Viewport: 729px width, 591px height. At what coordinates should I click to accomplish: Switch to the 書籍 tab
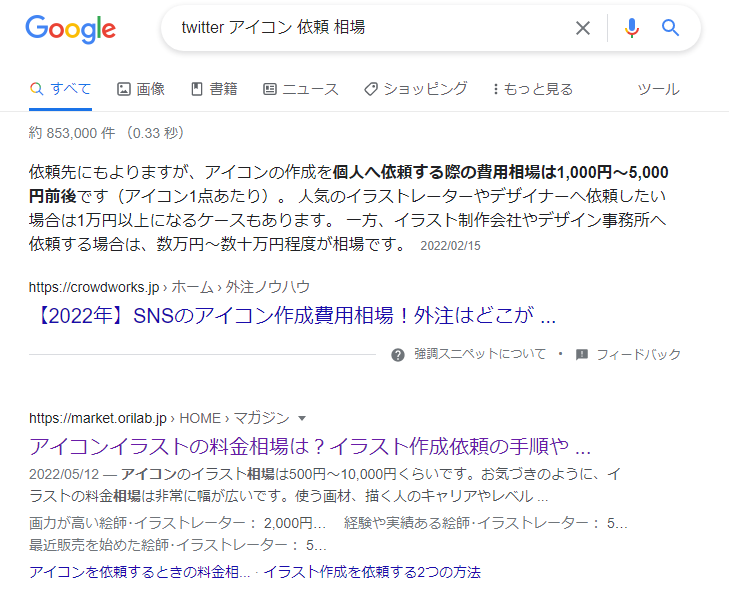click(214, 89)
